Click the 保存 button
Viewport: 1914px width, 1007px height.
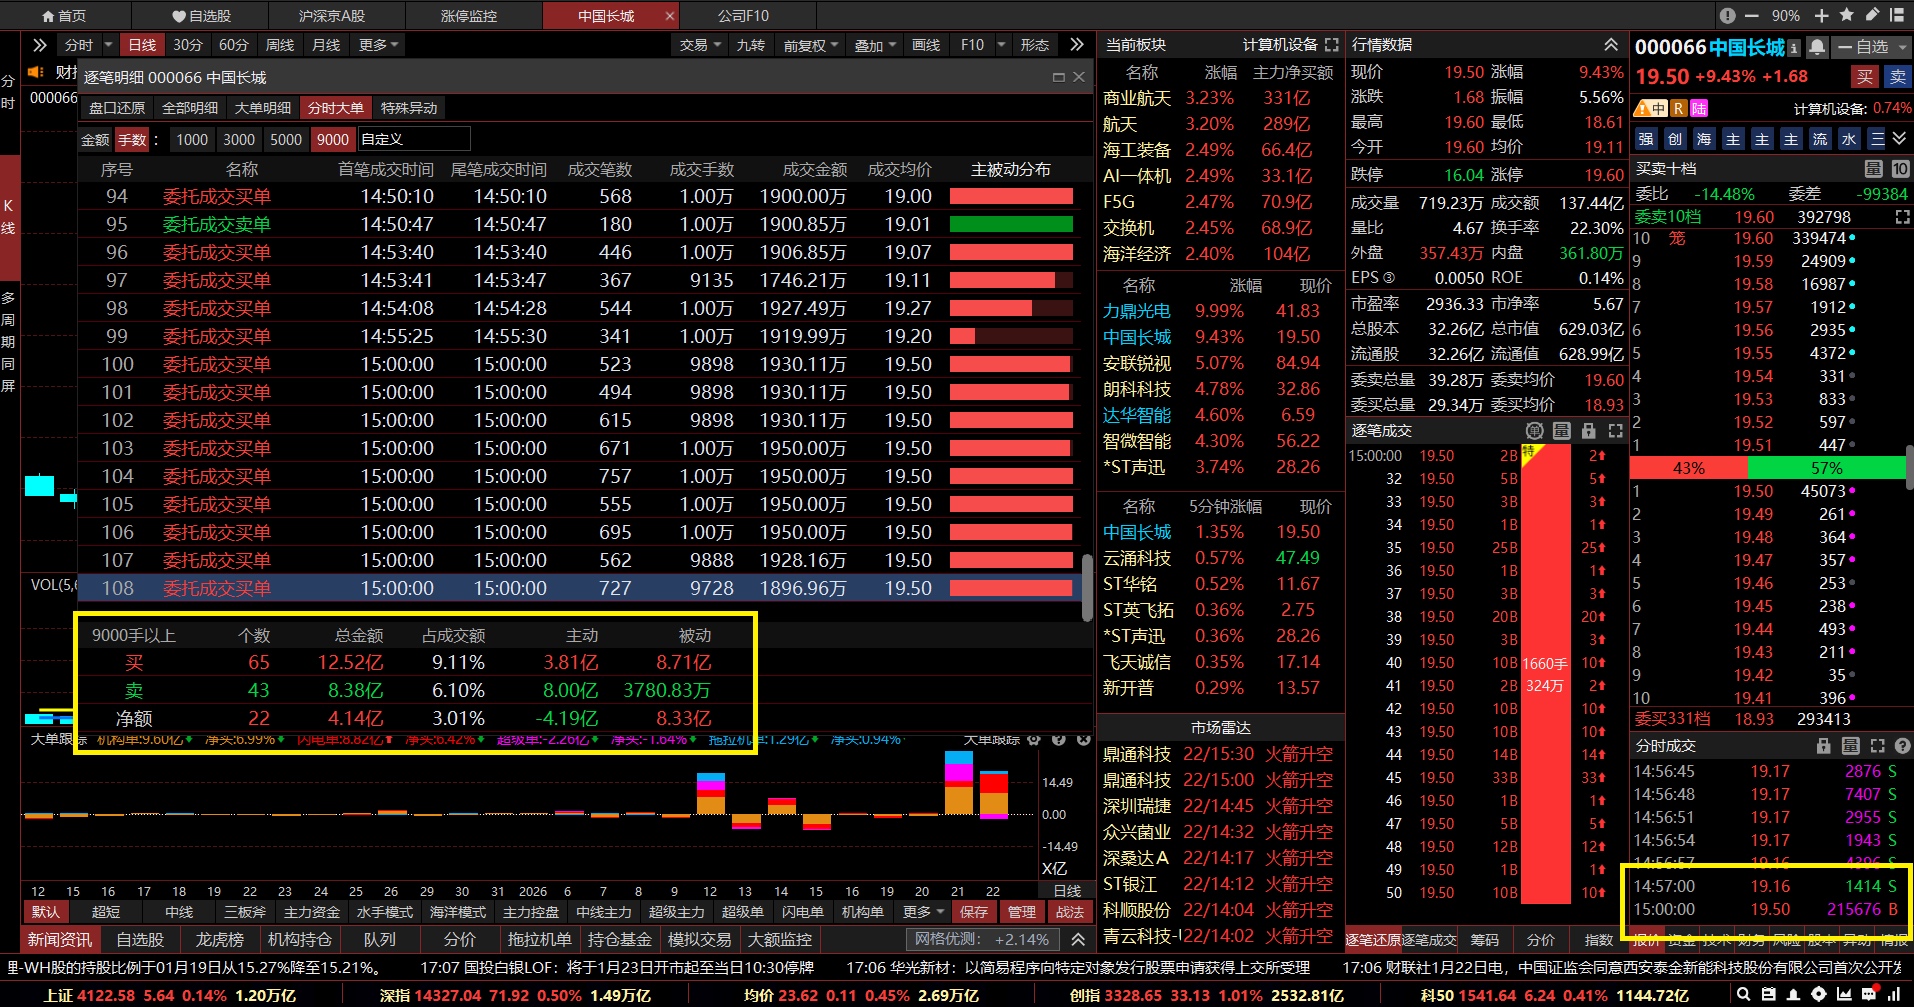click(x=973, y=912)
